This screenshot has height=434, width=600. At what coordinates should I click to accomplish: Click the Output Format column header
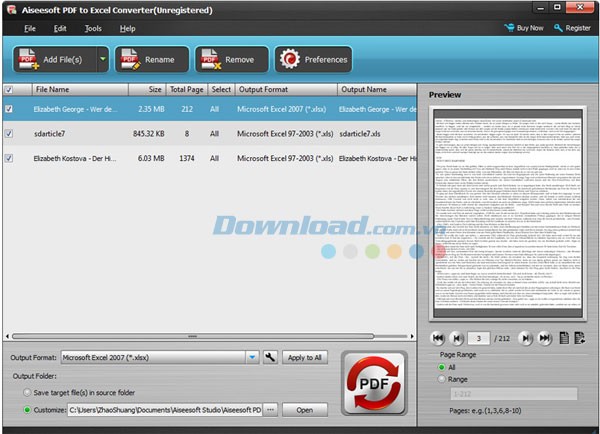[286, 90]
